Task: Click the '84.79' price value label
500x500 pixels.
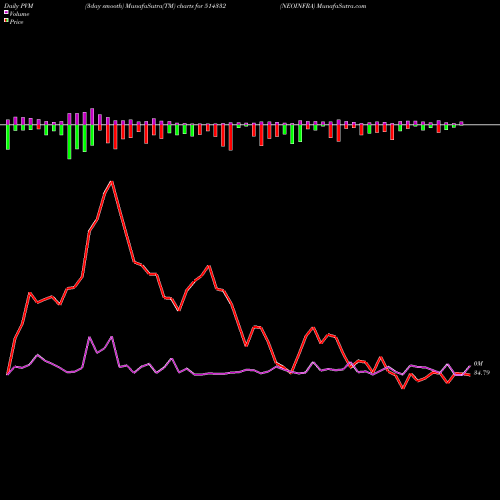Action: coord(482,373)
